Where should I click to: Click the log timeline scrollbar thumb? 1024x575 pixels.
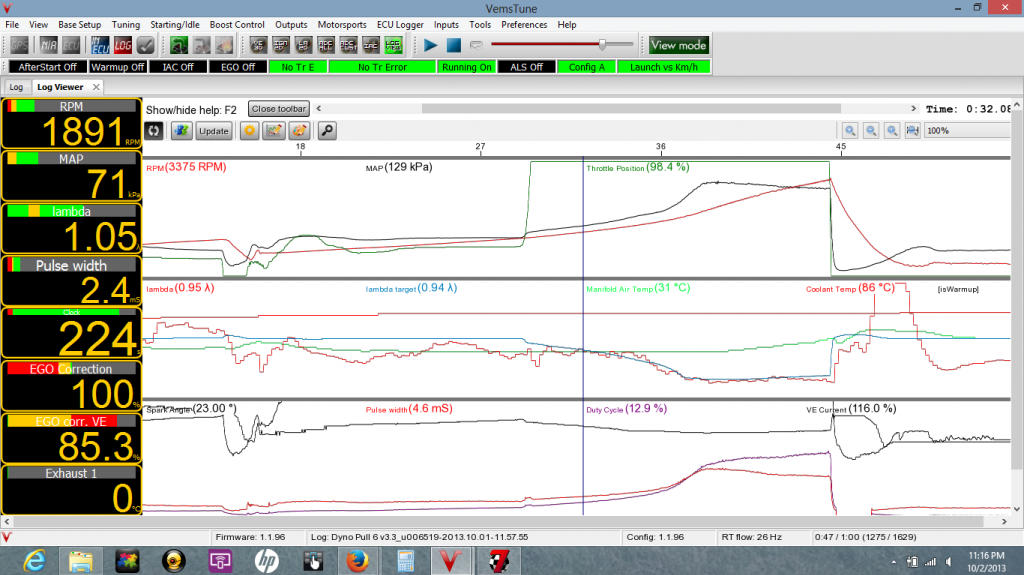[631, 108]
